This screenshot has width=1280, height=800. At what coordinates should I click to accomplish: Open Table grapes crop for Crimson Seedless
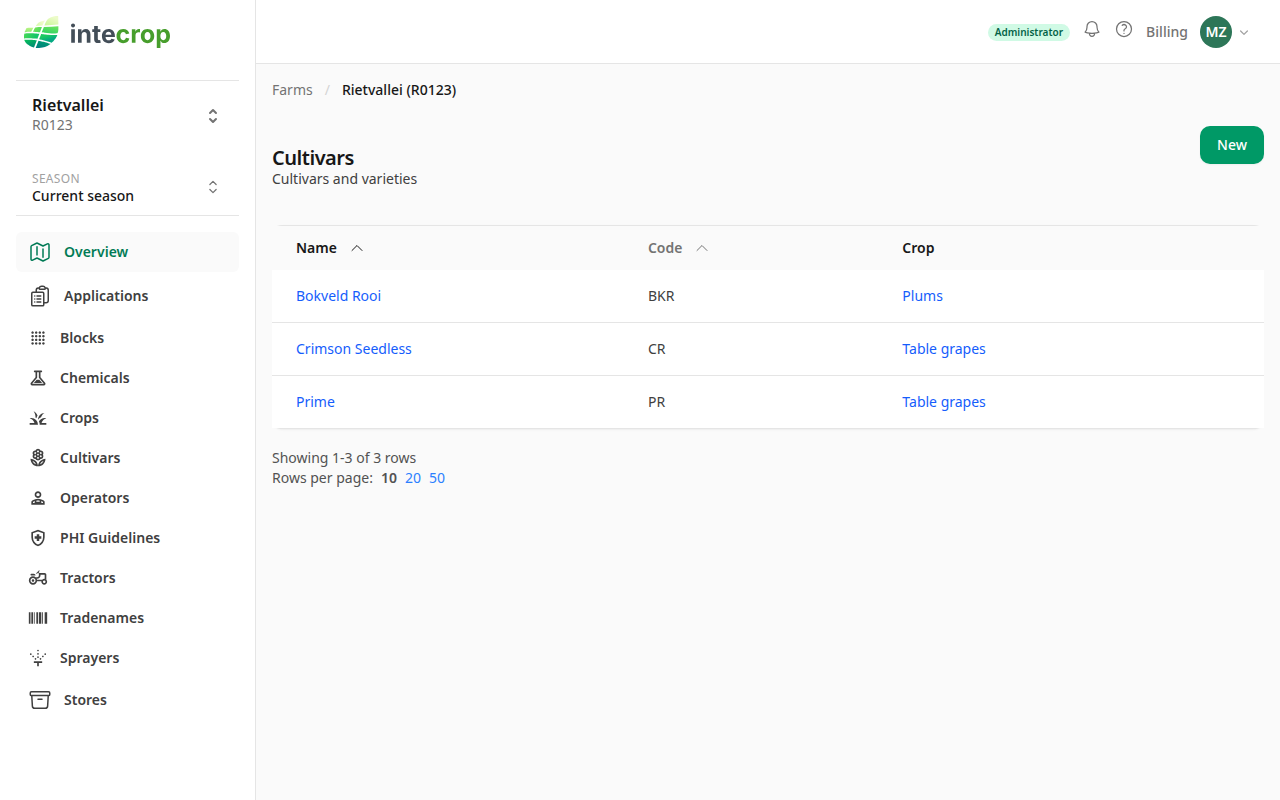point(944,349)
